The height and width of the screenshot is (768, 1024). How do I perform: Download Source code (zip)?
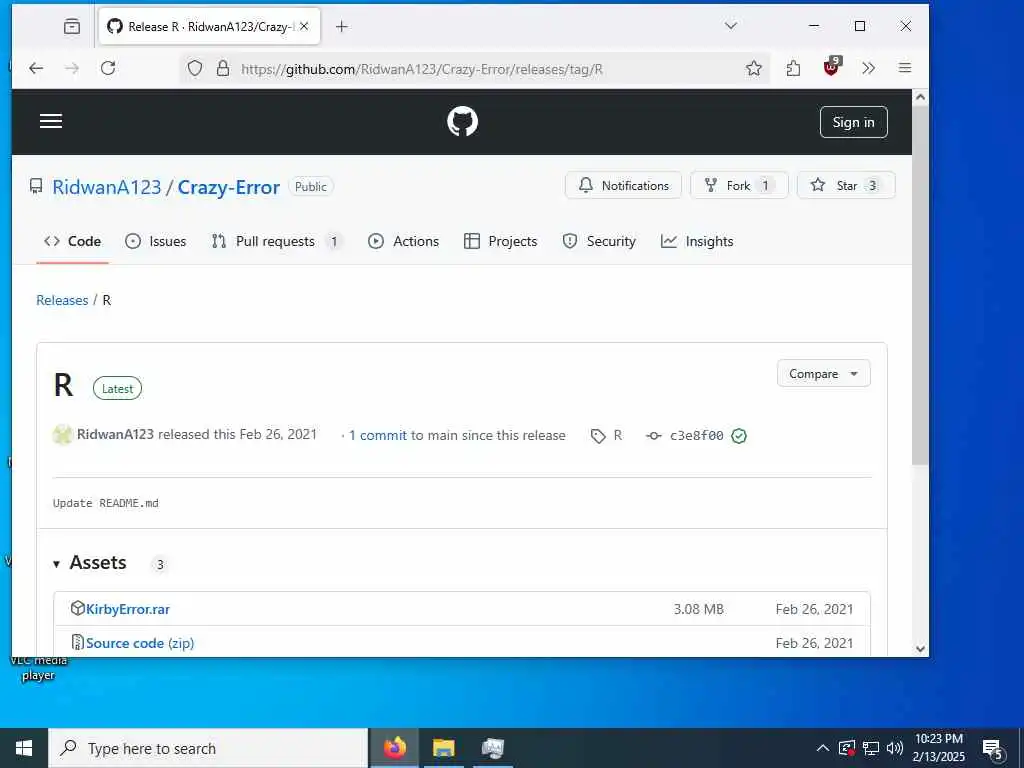point(140,643)
